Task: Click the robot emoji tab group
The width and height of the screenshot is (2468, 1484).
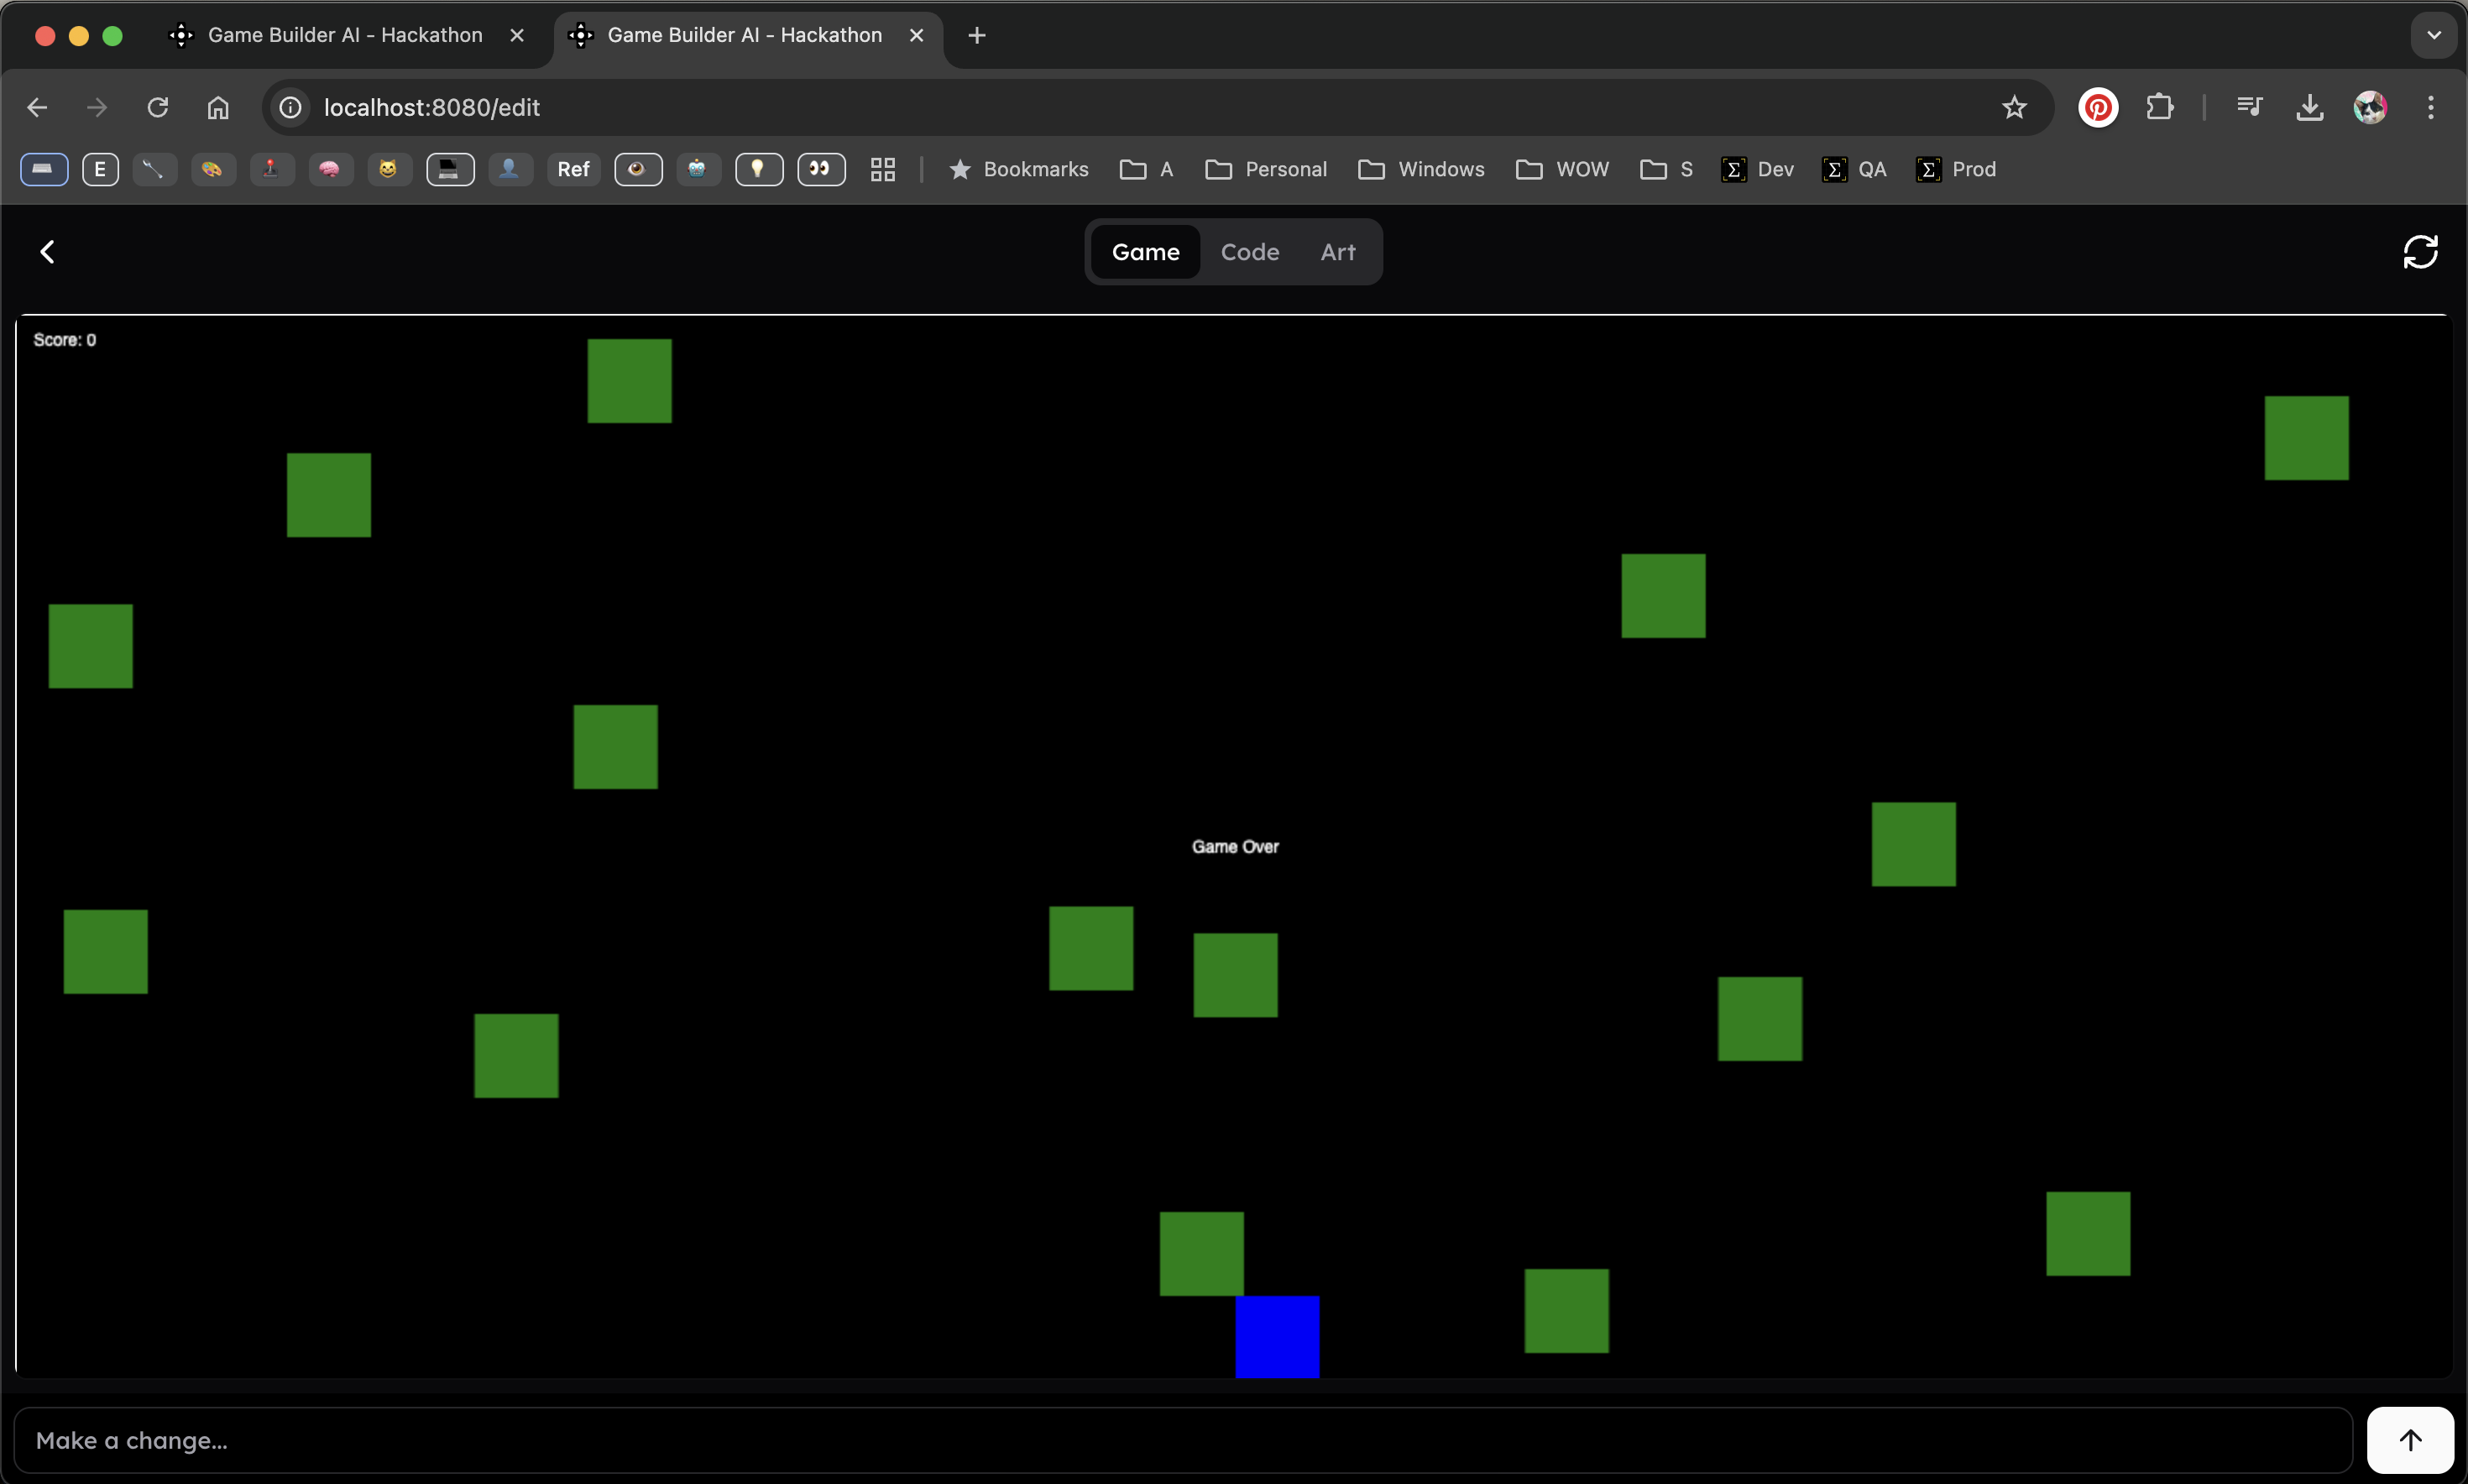Action: pos(697,169)
